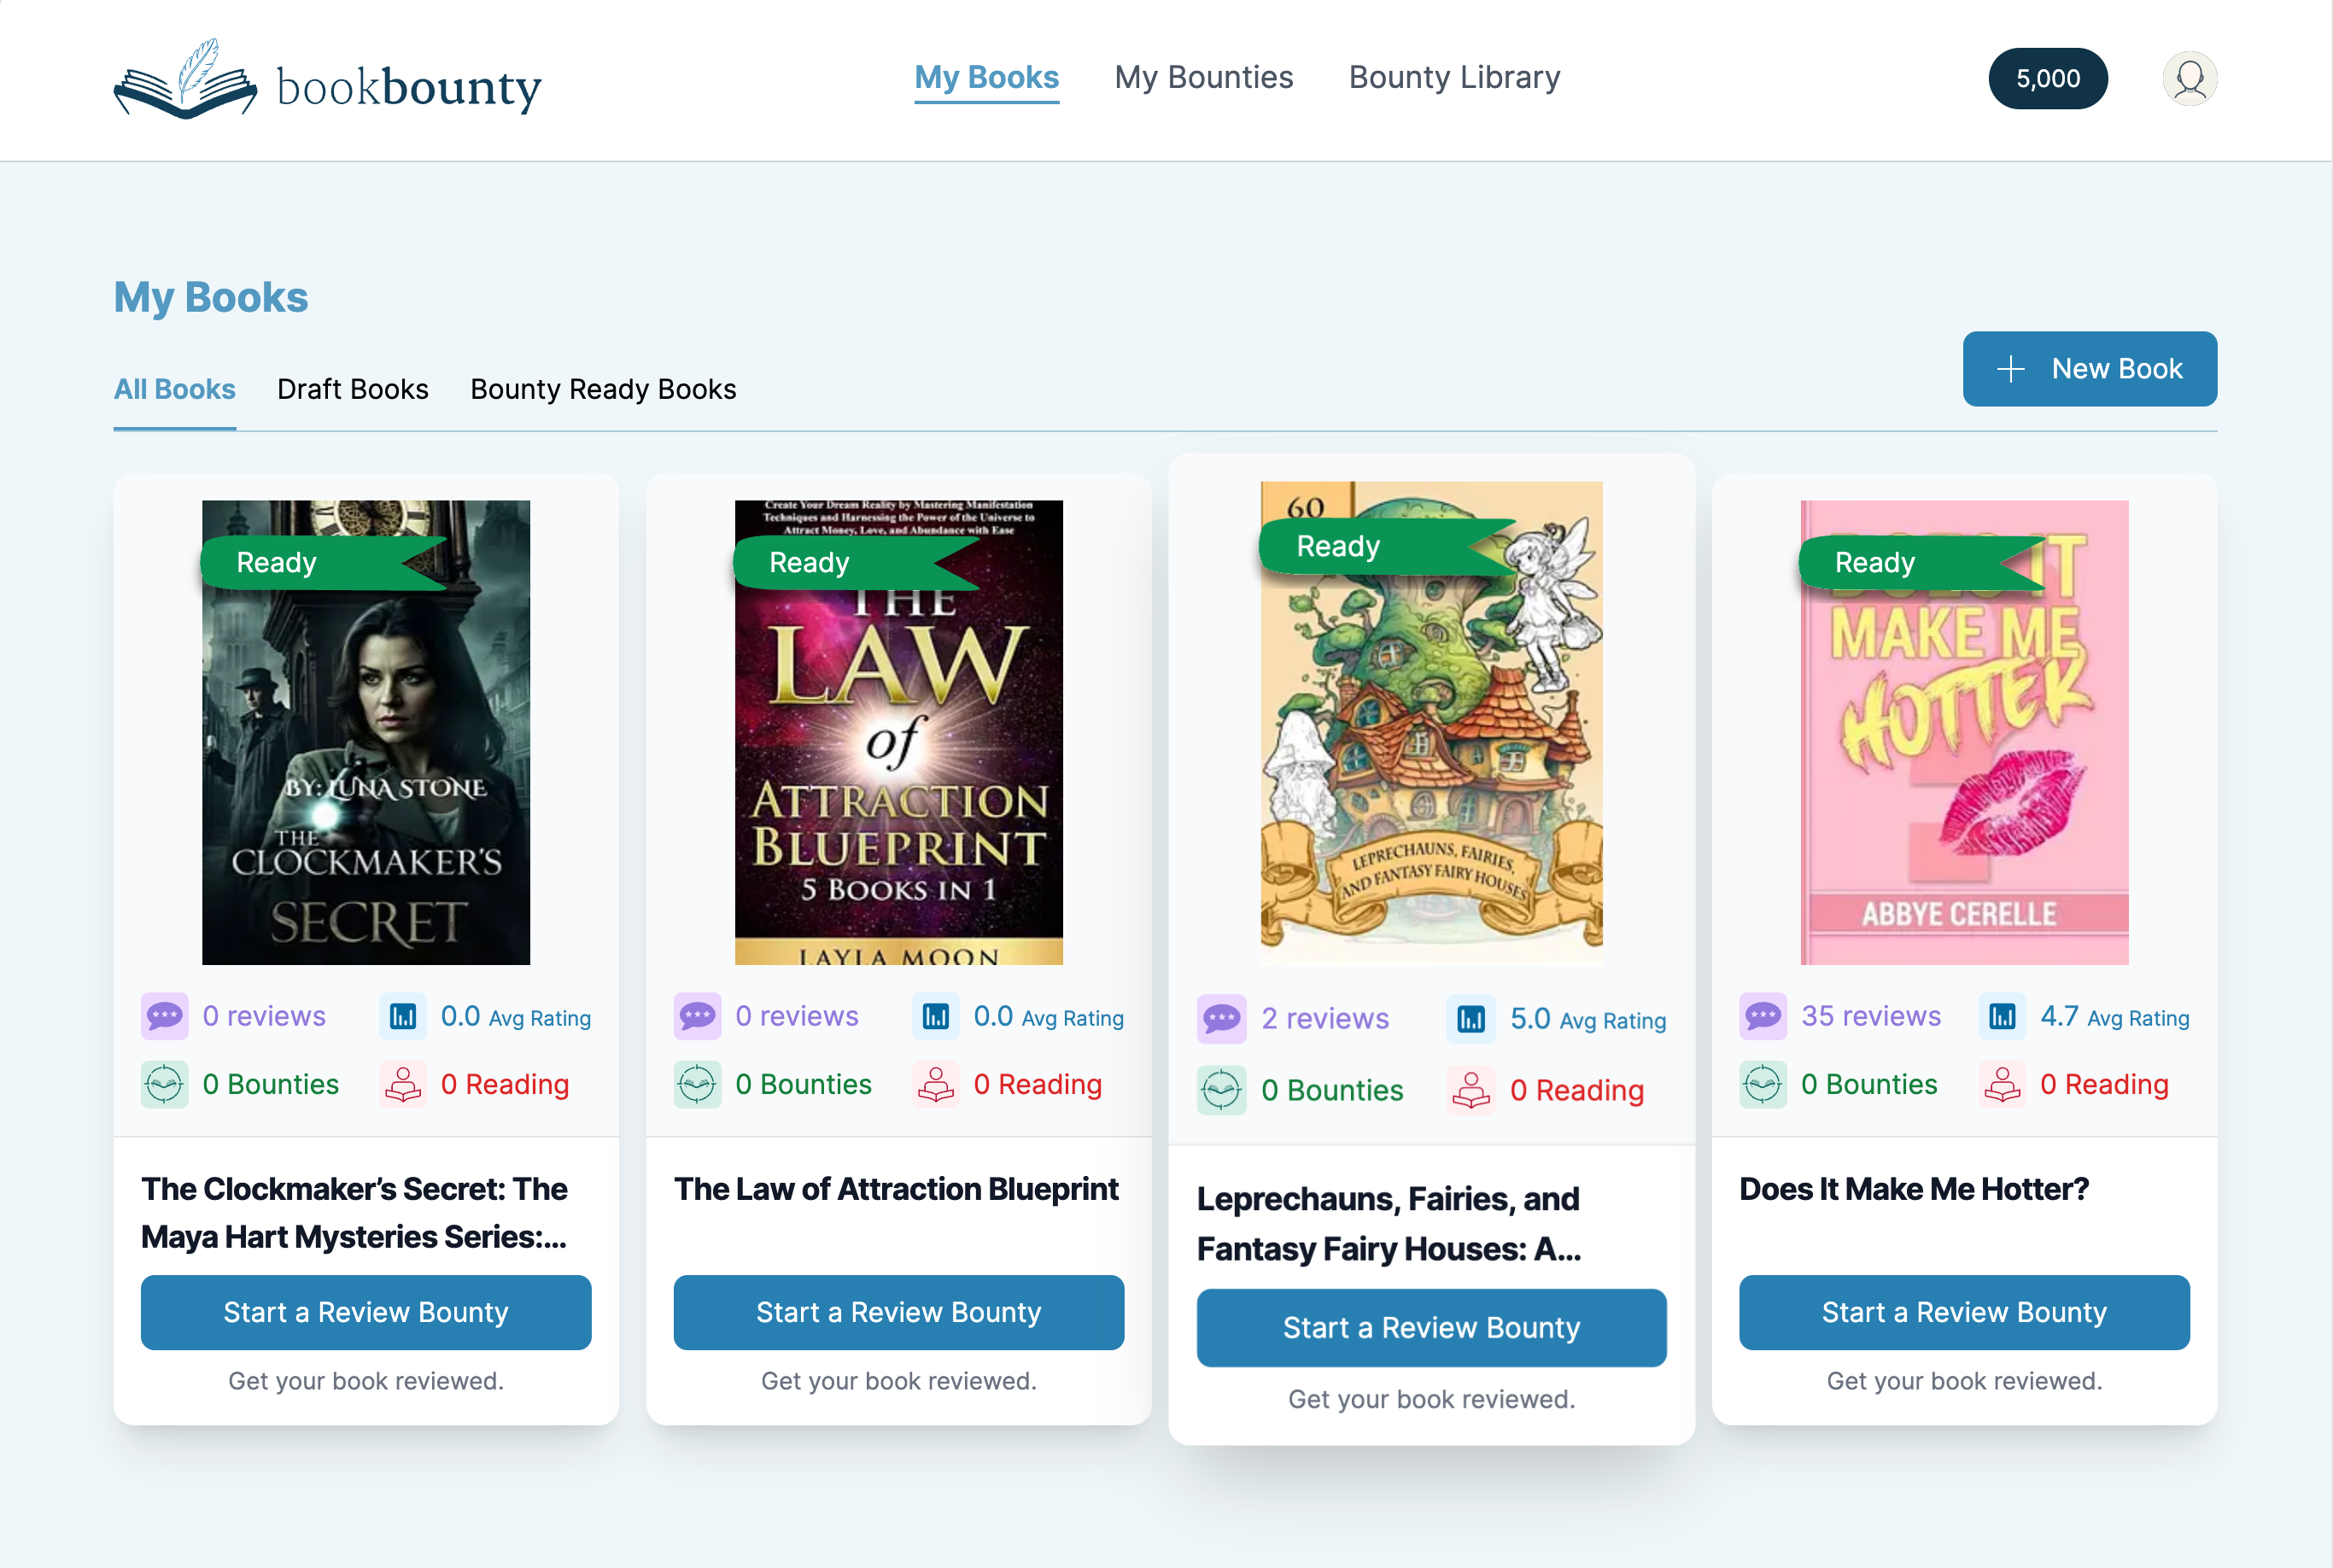Start a Review Bounty for Law of Attraction
Image resolution: width=2333 pixels, height=1568 pixels.
pos(898,1312)
